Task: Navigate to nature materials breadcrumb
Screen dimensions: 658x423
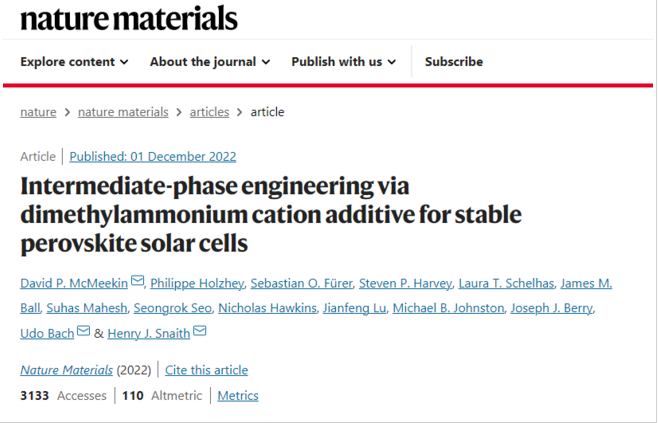Action: coord(123,112)
